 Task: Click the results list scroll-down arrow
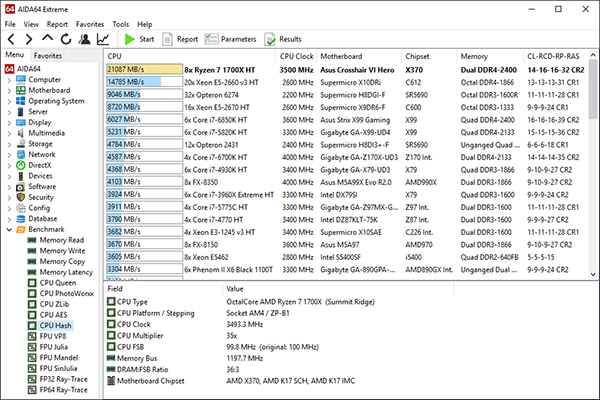coord(593,274)
